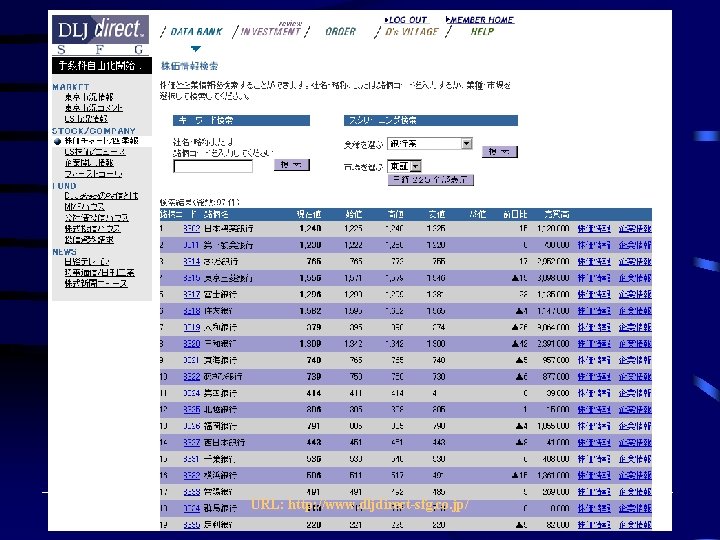The image size is (720, 540).
Task: Open the HELP menu
Action: coord(482,32)
